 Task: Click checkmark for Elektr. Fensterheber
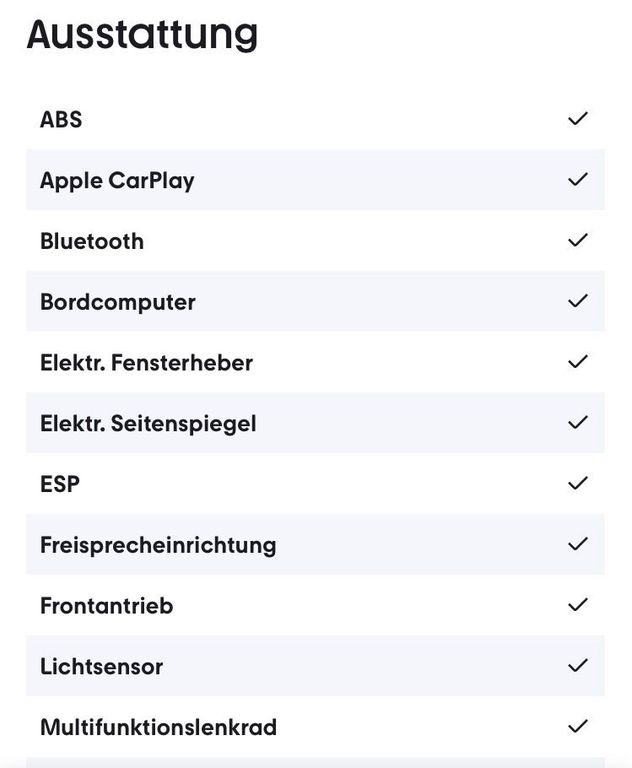pos(577,362)
